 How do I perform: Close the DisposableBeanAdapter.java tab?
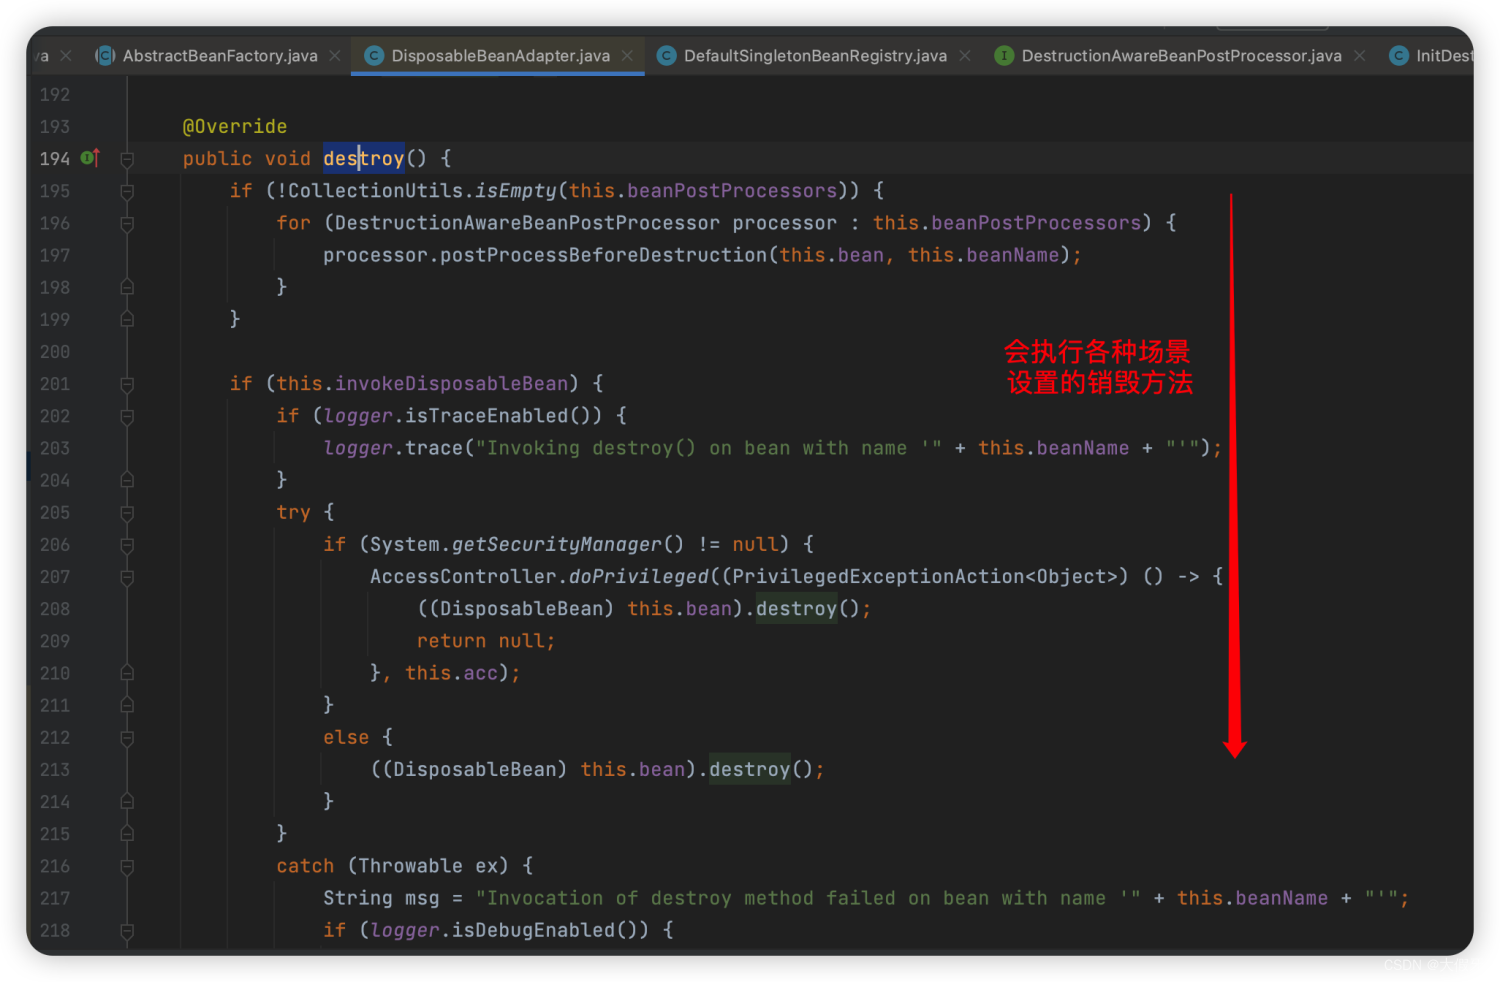pos(627,56)
